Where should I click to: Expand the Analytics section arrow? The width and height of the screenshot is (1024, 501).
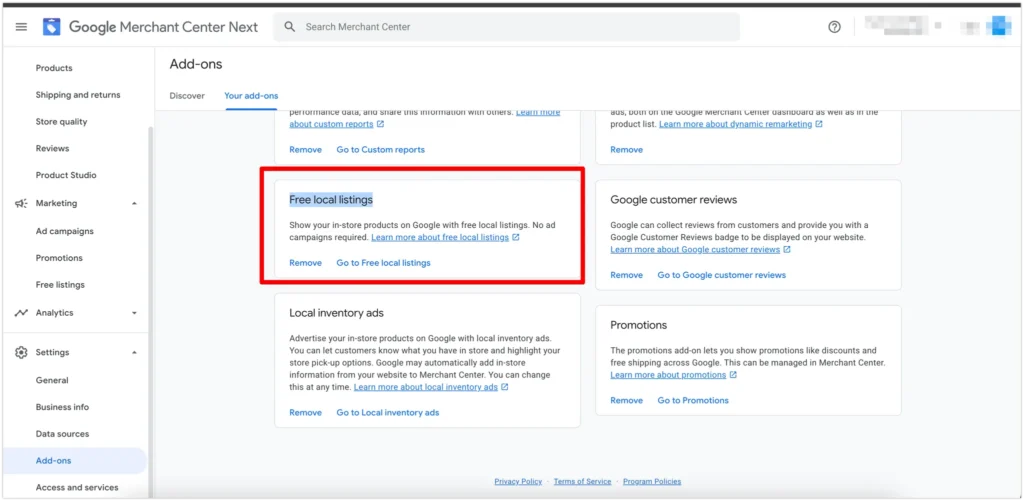(134, 313)
